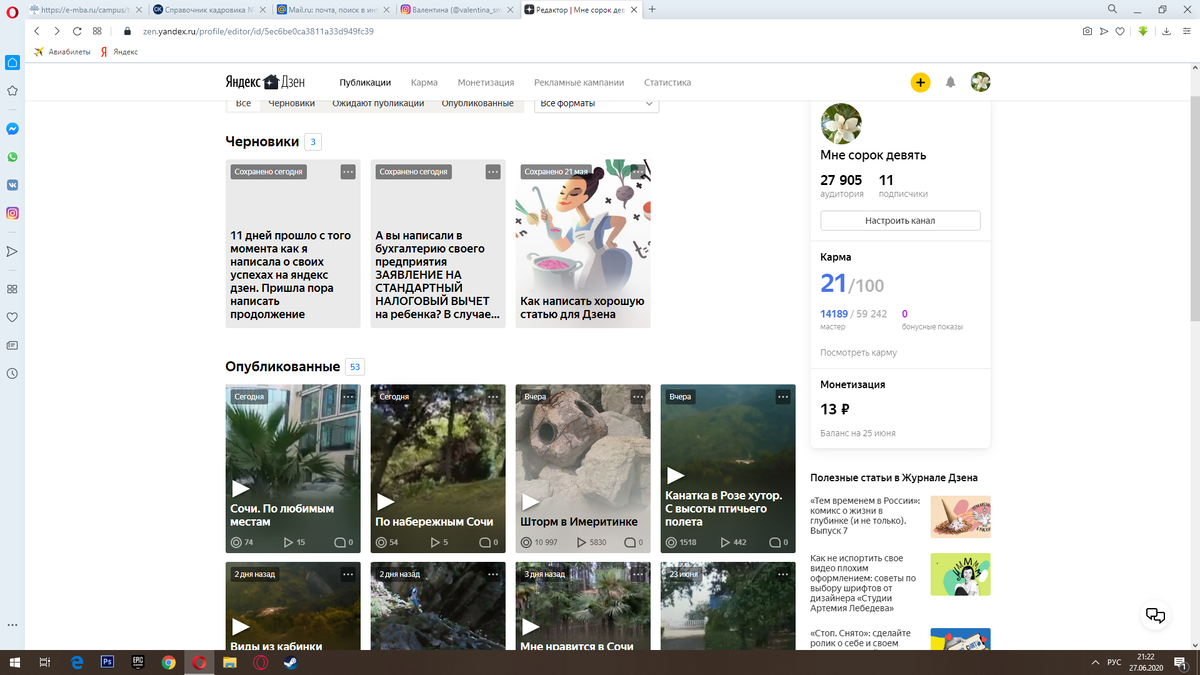The width and height of the screenshot is (1200, 675).
Task: Click 'Посмотреть карму' link
Action: click(859, 352)
